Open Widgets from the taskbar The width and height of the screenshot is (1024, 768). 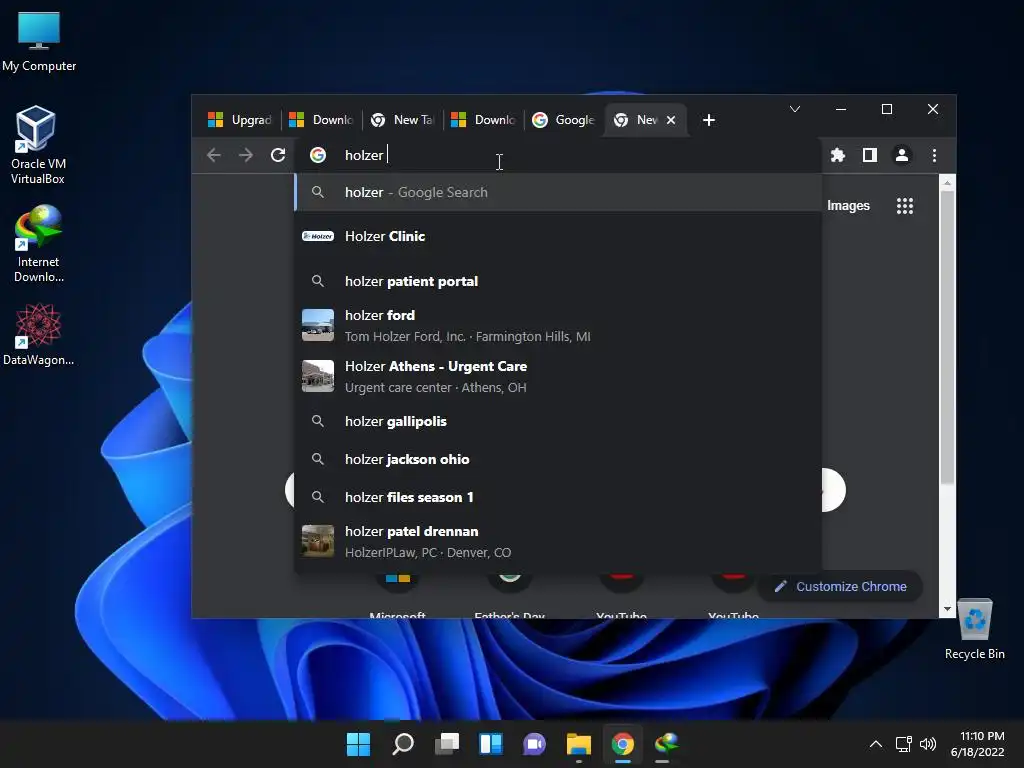point(490,744)
